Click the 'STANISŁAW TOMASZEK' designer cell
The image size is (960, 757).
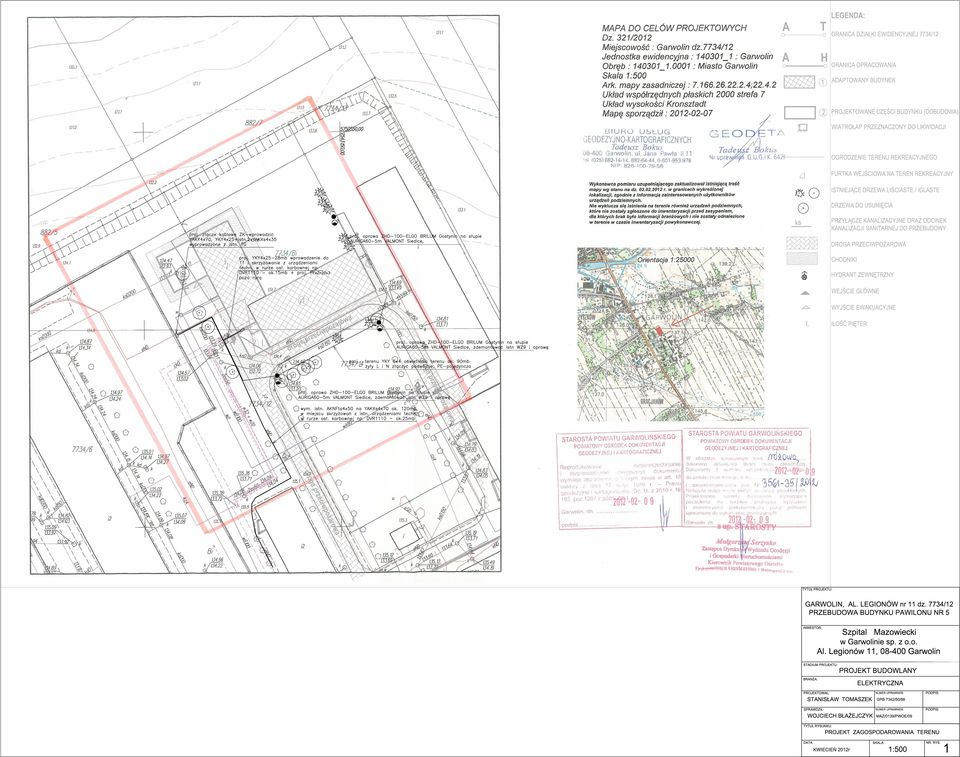(839, 699)
